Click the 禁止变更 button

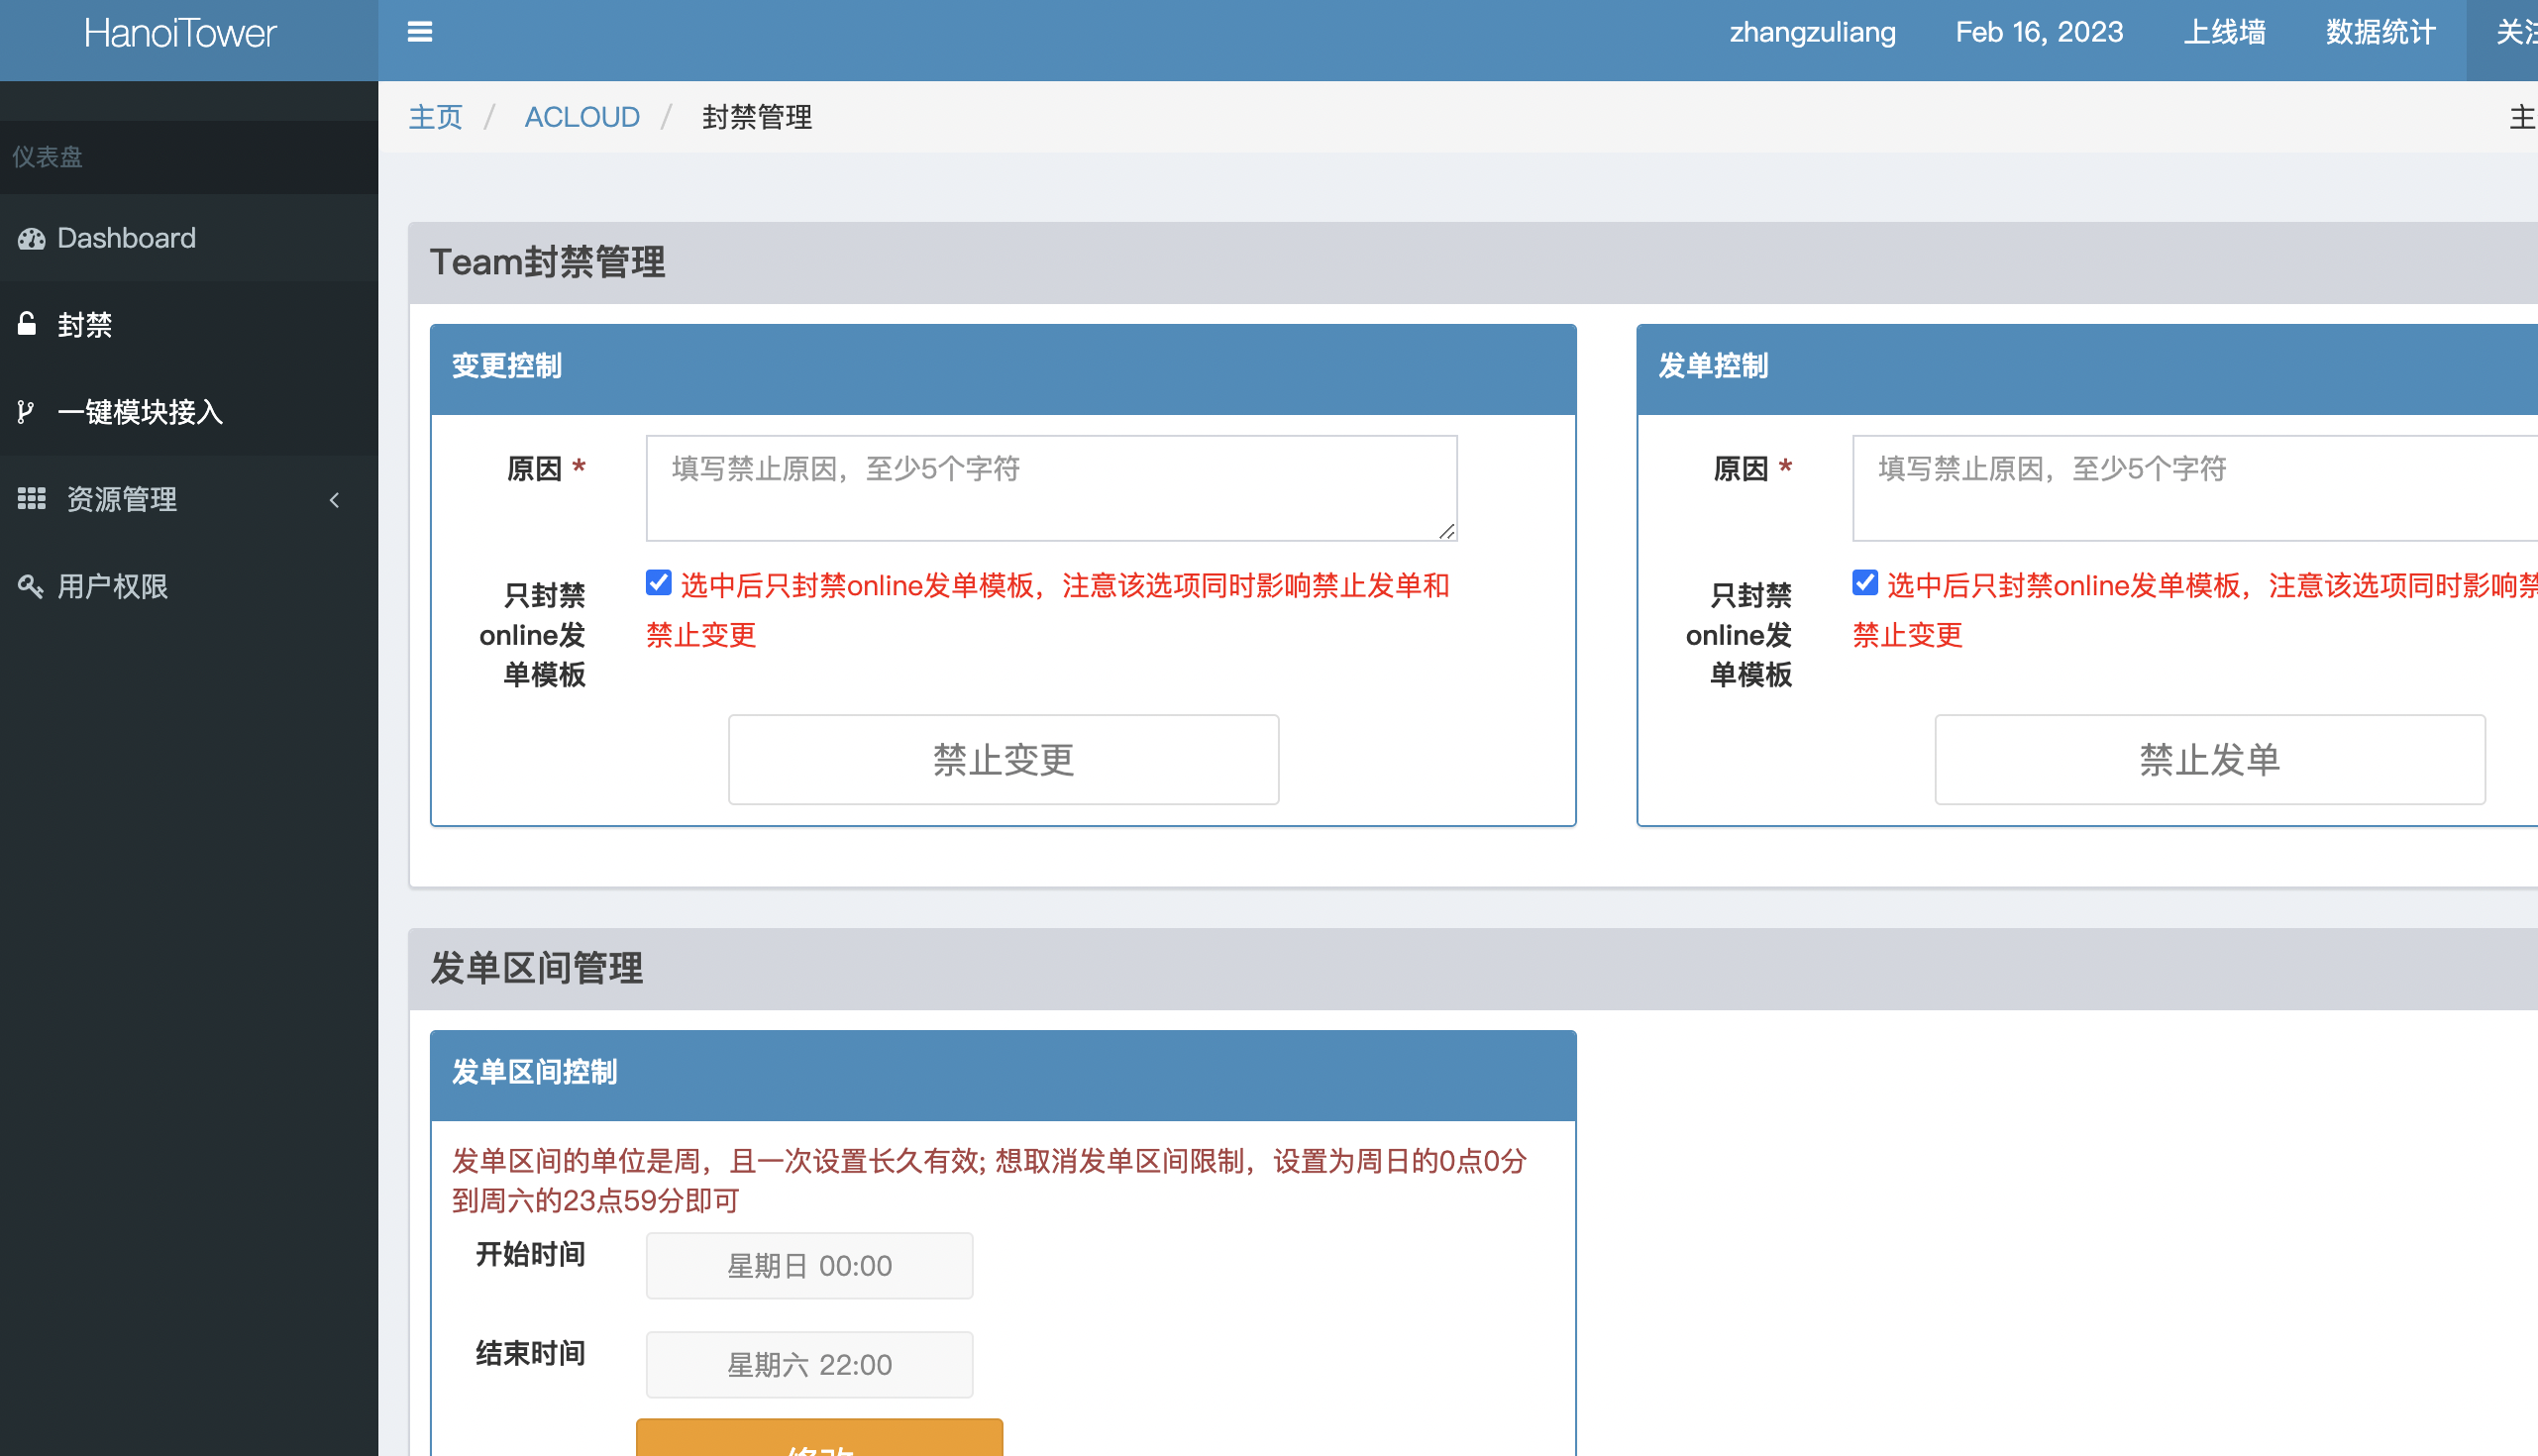(x=1003, y=759)
